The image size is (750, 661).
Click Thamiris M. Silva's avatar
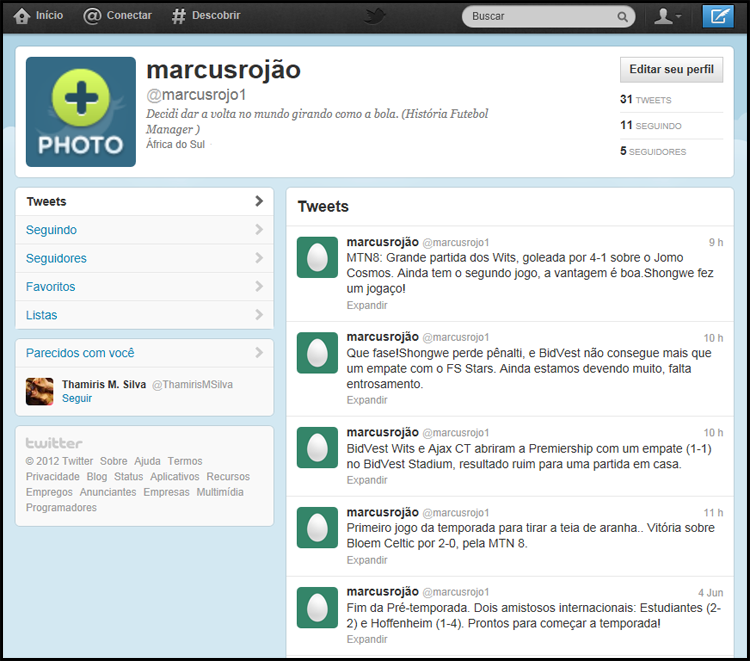(x=40, y=391)
